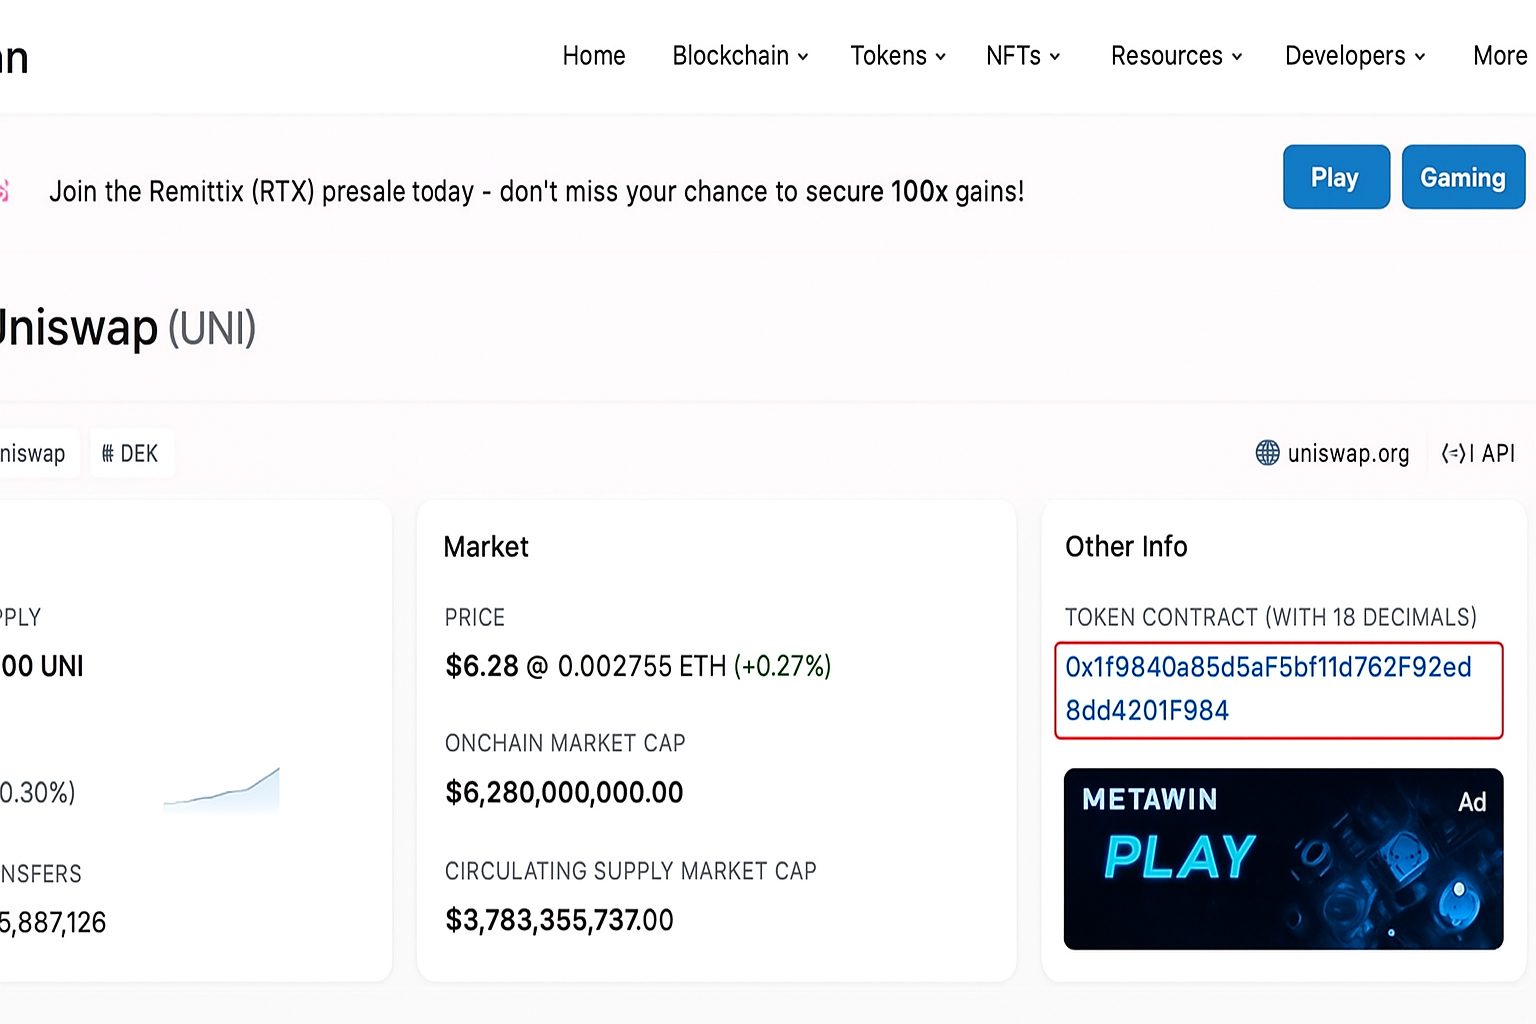Screen dimensions: 1536x1024
Task: Click the hash icon on DEK tag
Action: pos(108,454)
